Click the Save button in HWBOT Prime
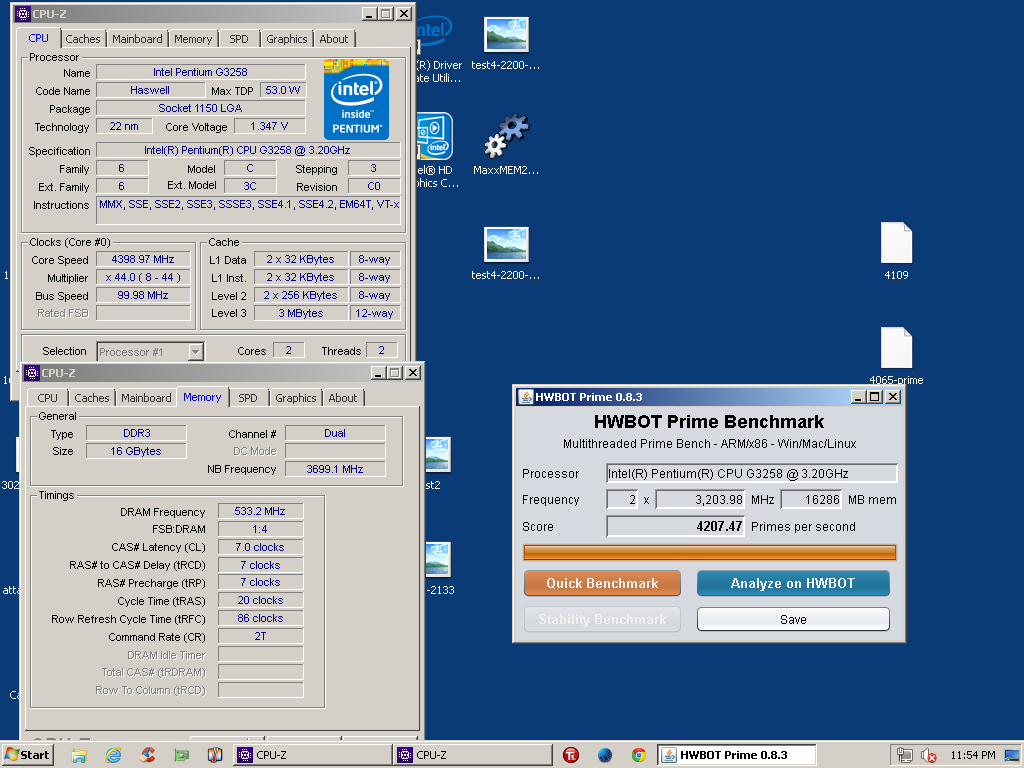Viewport: 1024px width, 768px height. tap(793, 619)
